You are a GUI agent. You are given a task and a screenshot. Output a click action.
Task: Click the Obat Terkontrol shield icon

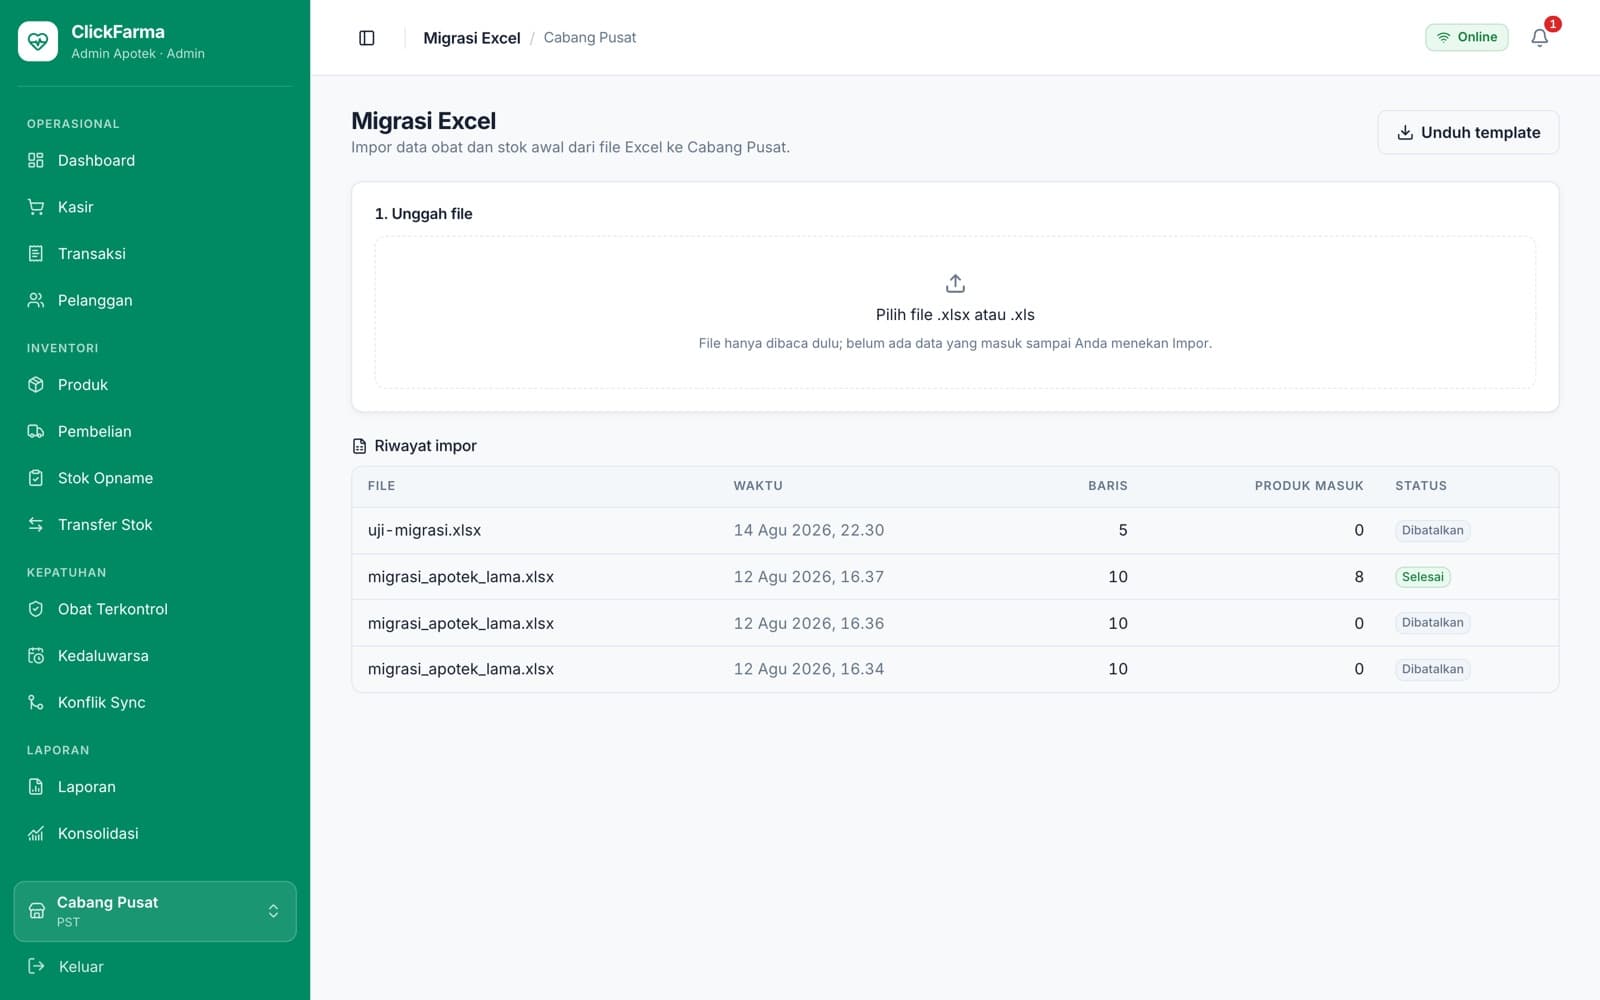click(36, 609)
